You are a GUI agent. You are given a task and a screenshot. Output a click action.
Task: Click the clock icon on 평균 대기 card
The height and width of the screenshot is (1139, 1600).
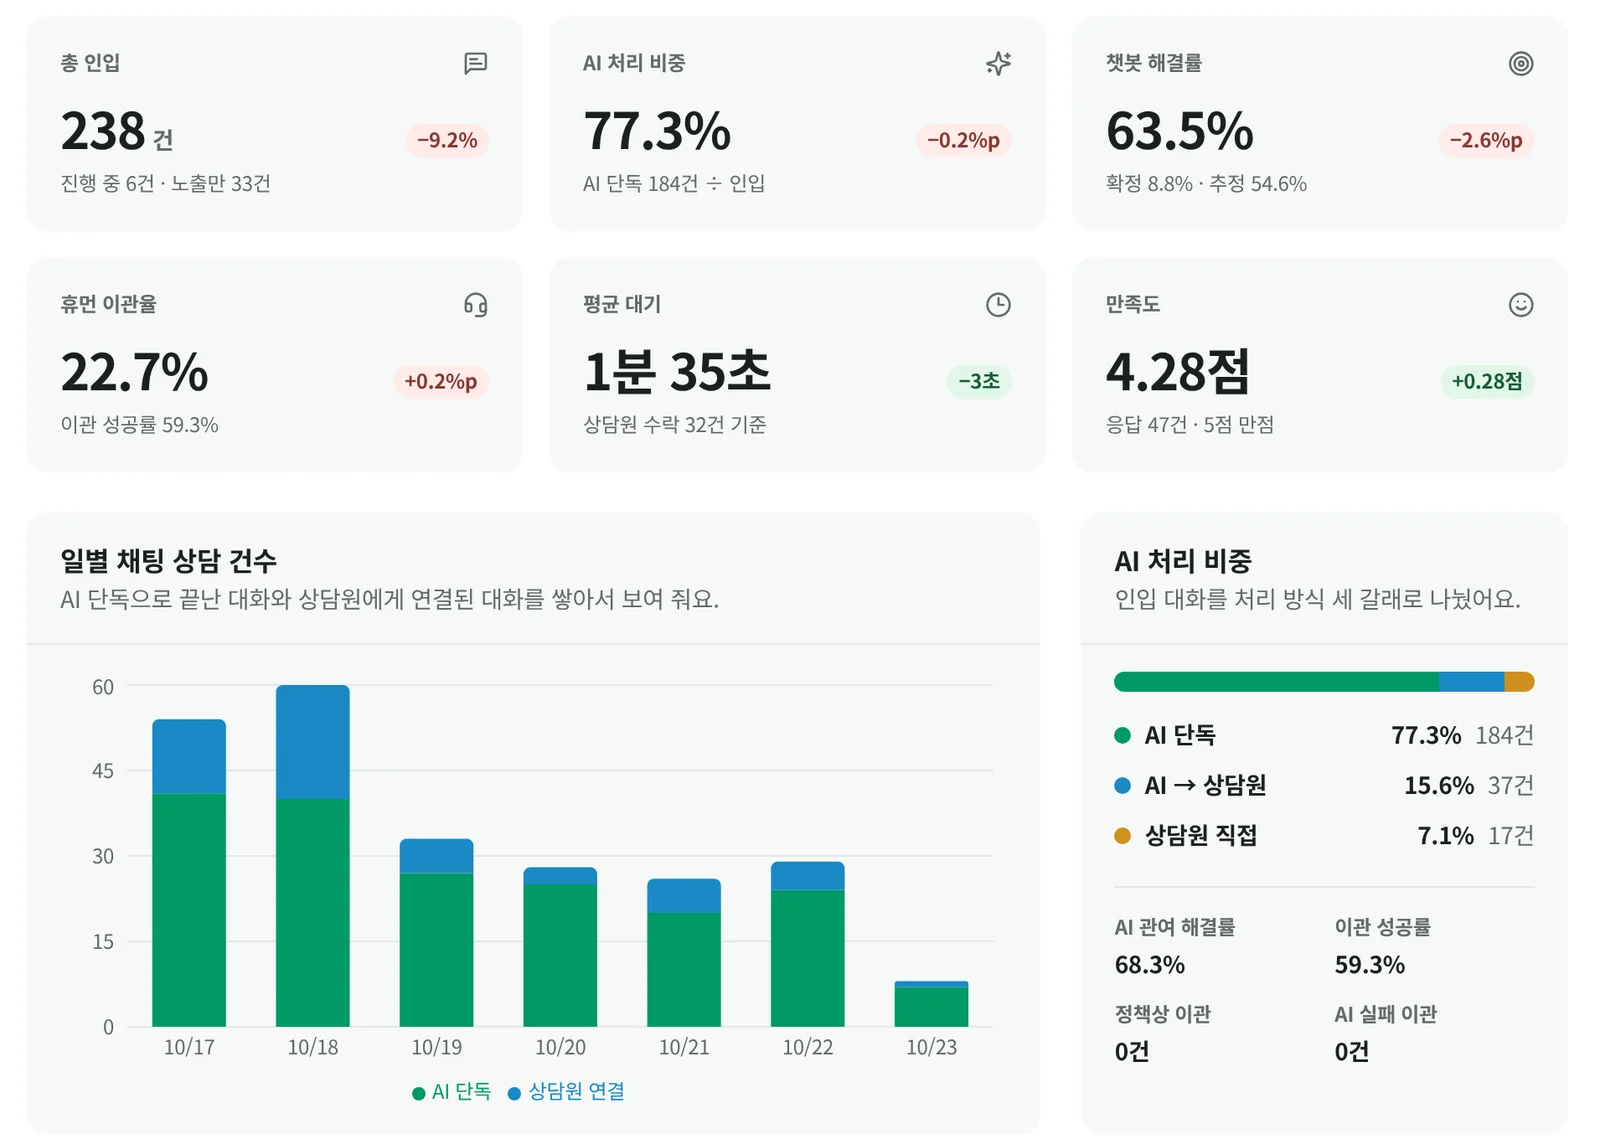998,305
